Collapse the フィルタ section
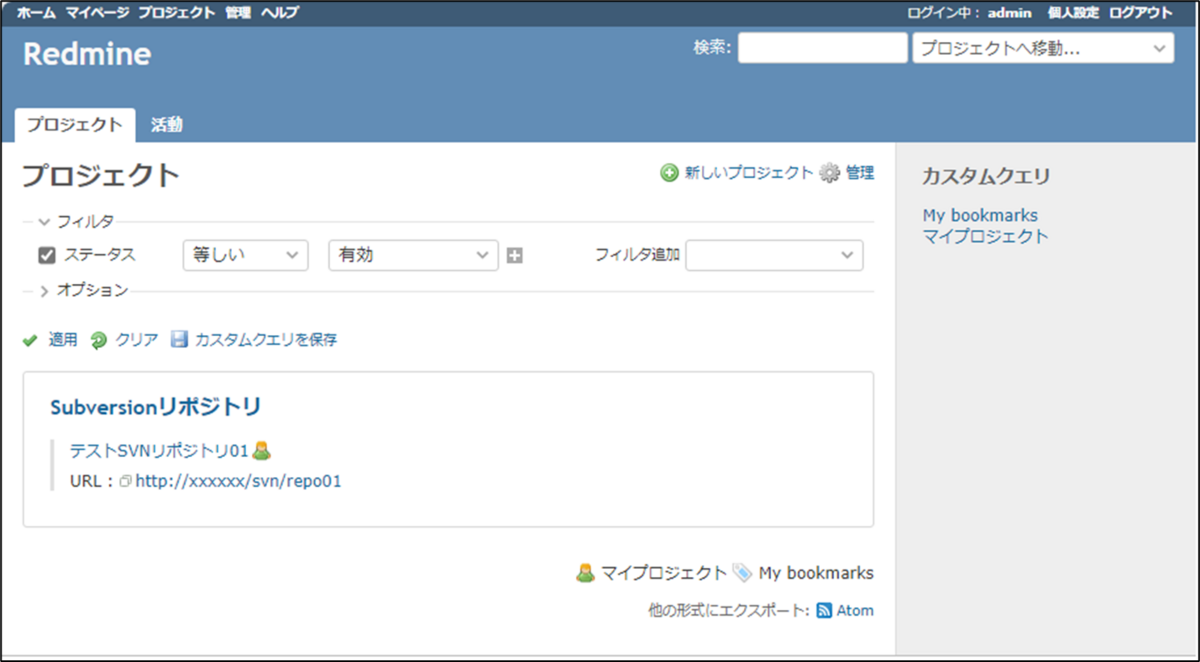 click(x=44, y=221)
